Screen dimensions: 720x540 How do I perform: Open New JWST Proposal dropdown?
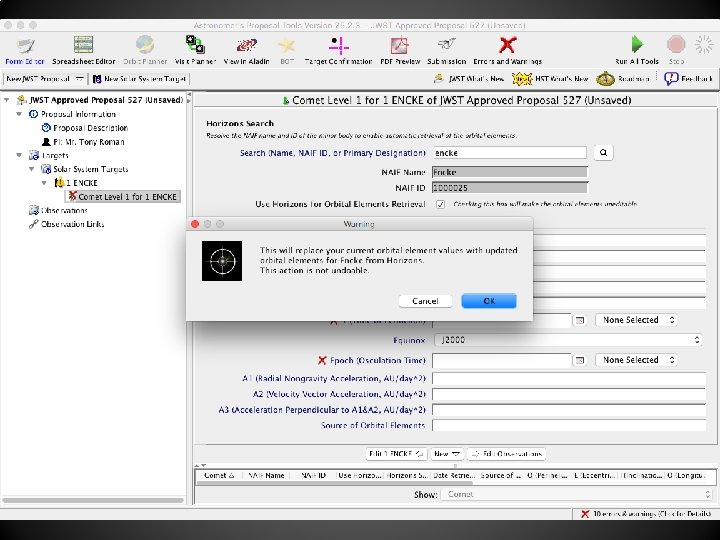(x=45, y=79)
